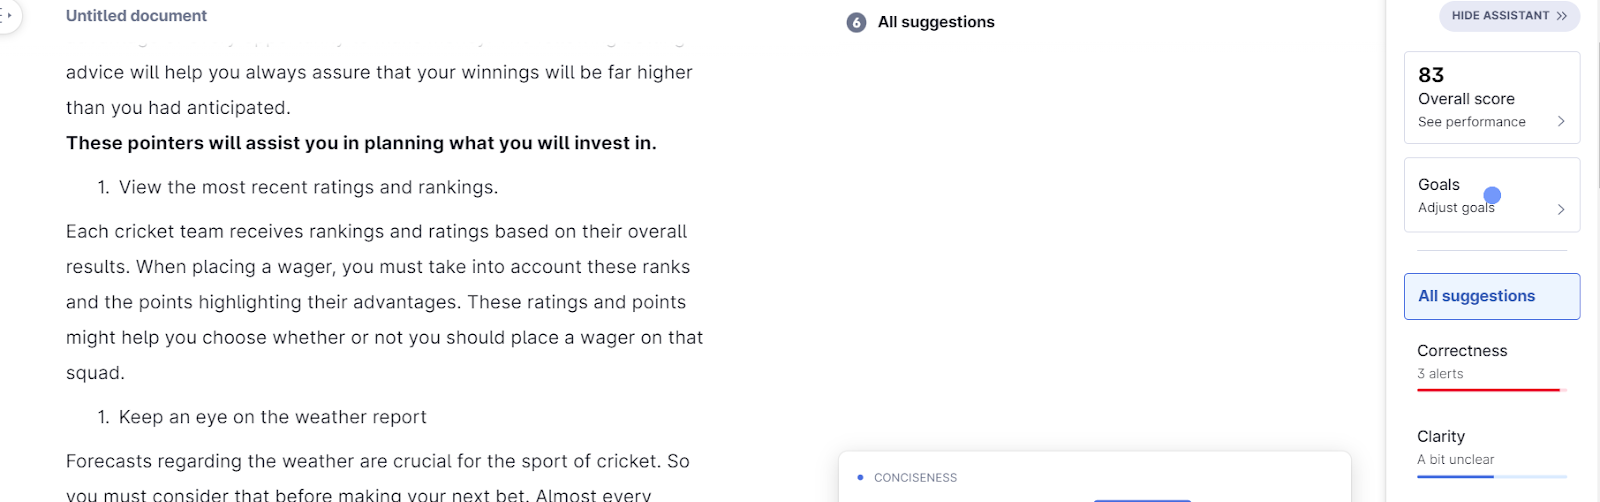
Task: Hide the assistant panel
Action: pyautogui.click(x=1508, y=16)
